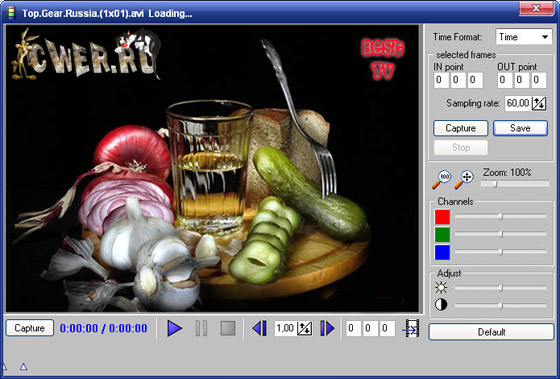Viewport: 560px width, 379px height.
Task: Click the Default button
Action: click(491, 332)
